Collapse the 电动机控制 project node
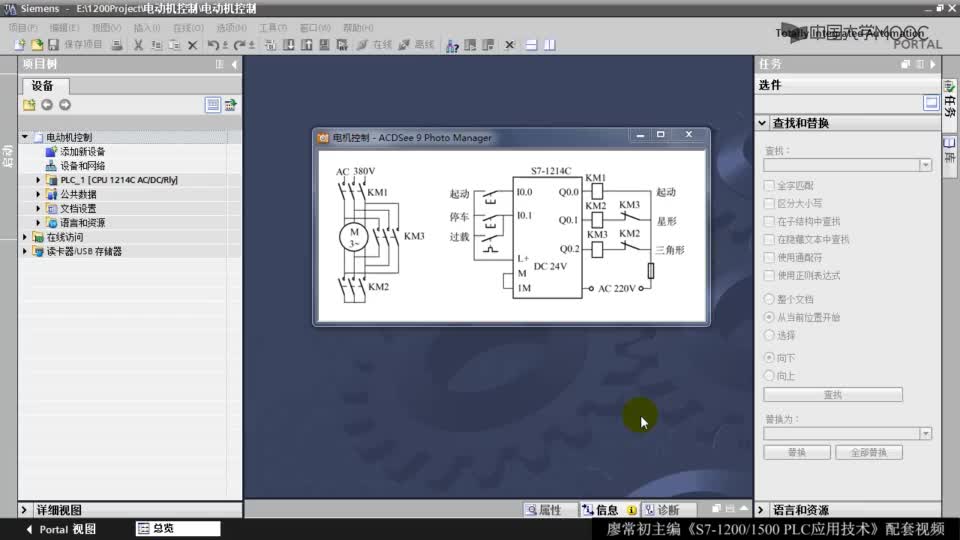Image resolution: width=960 pixels, height=540 pixels. click(24, 137)
